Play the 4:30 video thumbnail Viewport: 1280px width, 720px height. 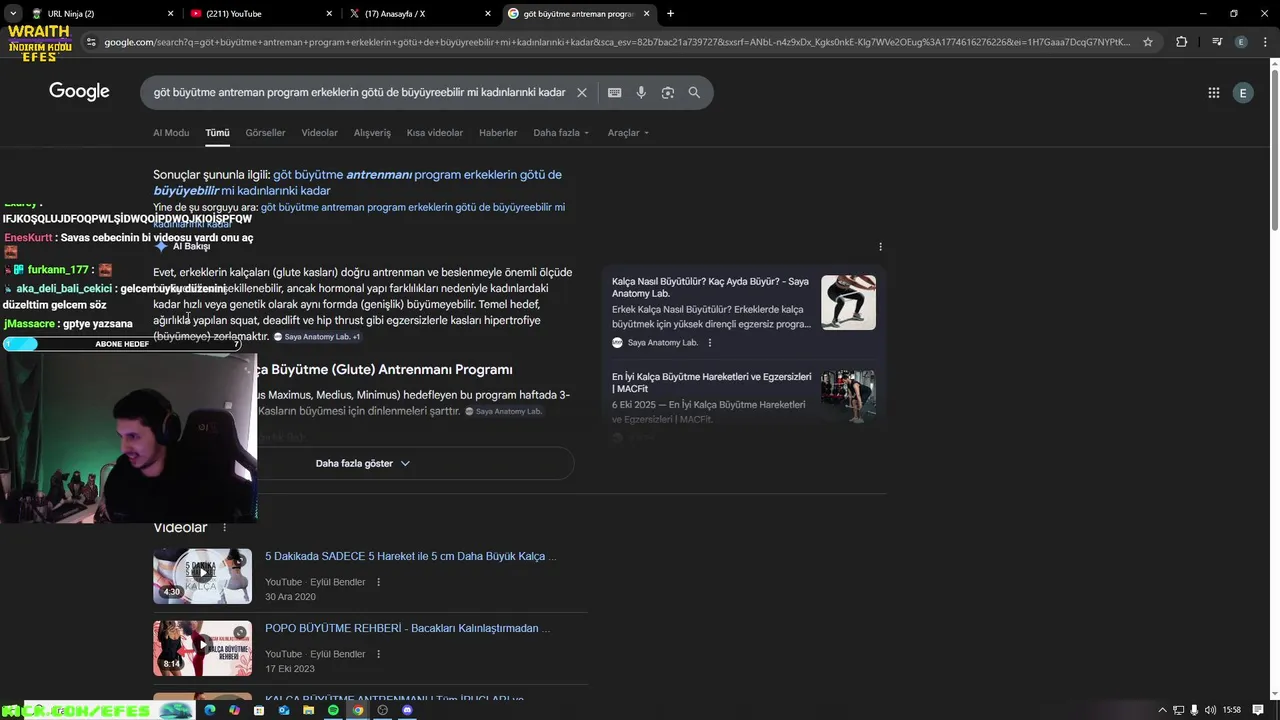click(x=202, y=576)
